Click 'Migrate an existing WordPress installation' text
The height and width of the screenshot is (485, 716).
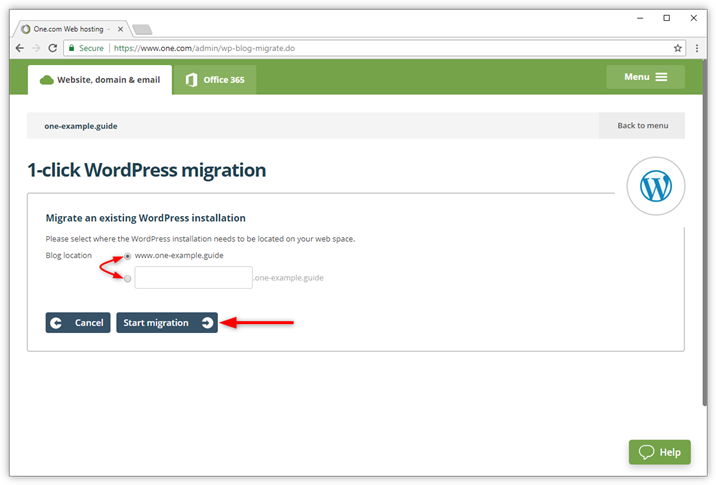point(146,218)
